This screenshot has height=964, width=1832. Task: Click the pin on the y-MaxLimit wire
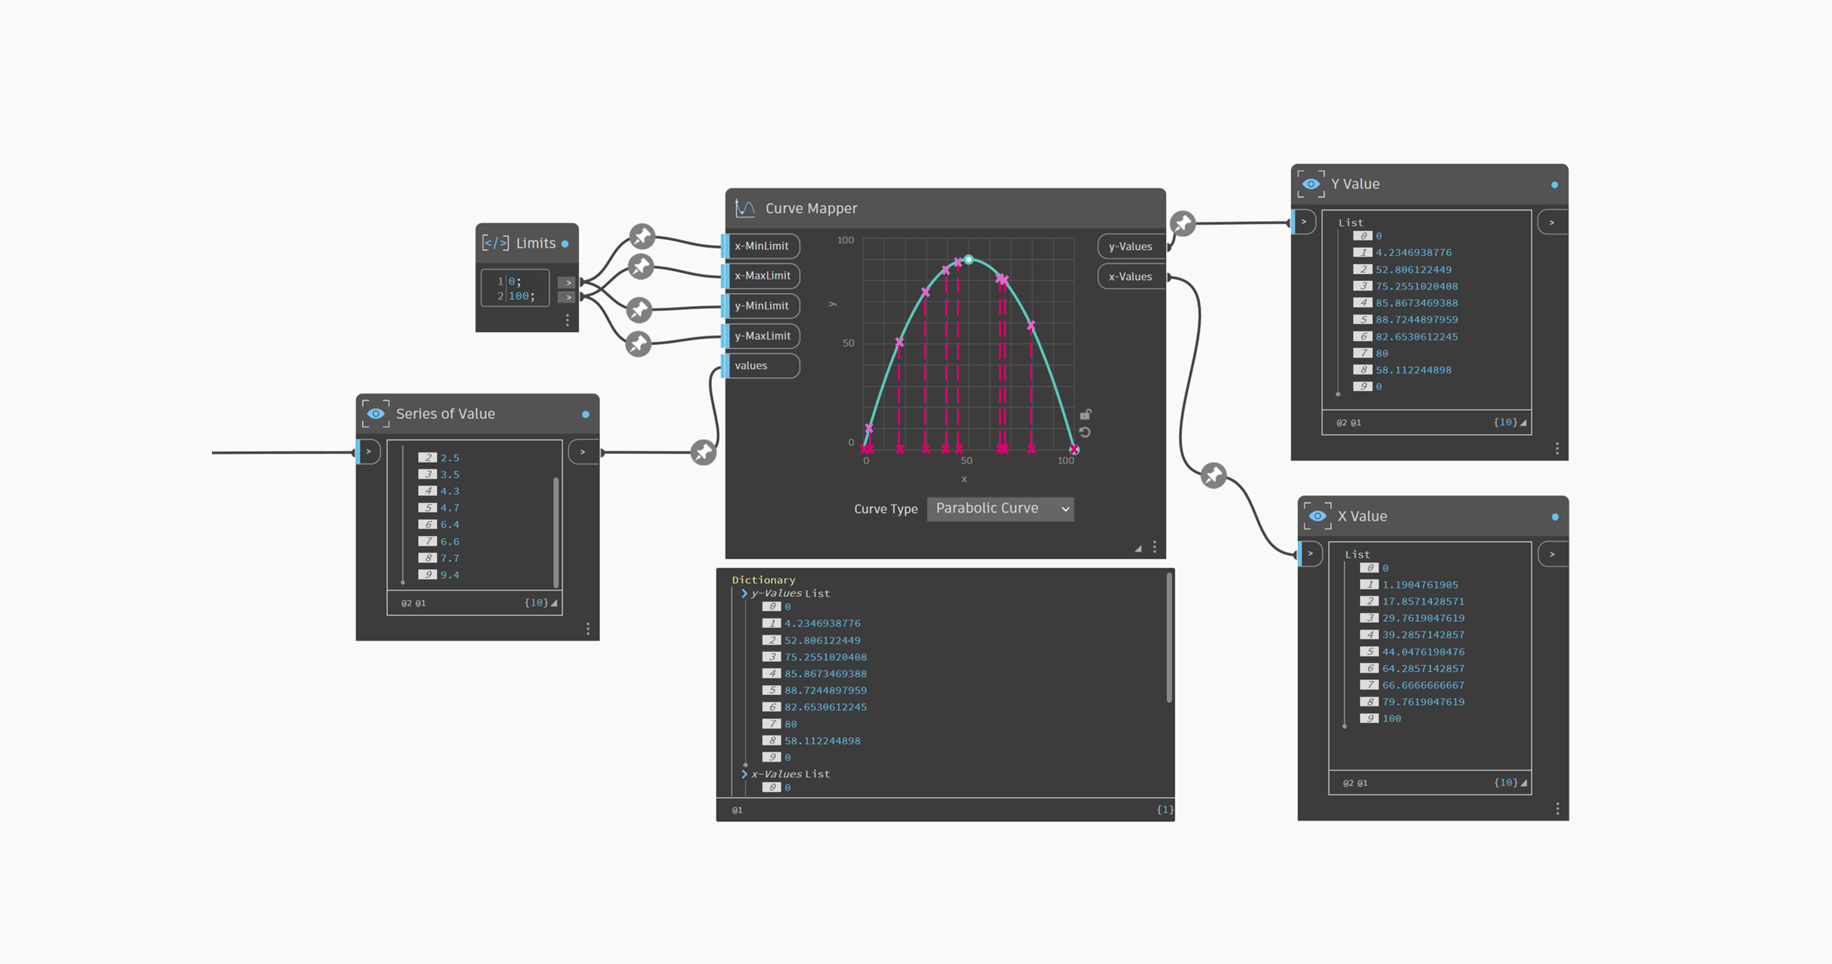638,344
